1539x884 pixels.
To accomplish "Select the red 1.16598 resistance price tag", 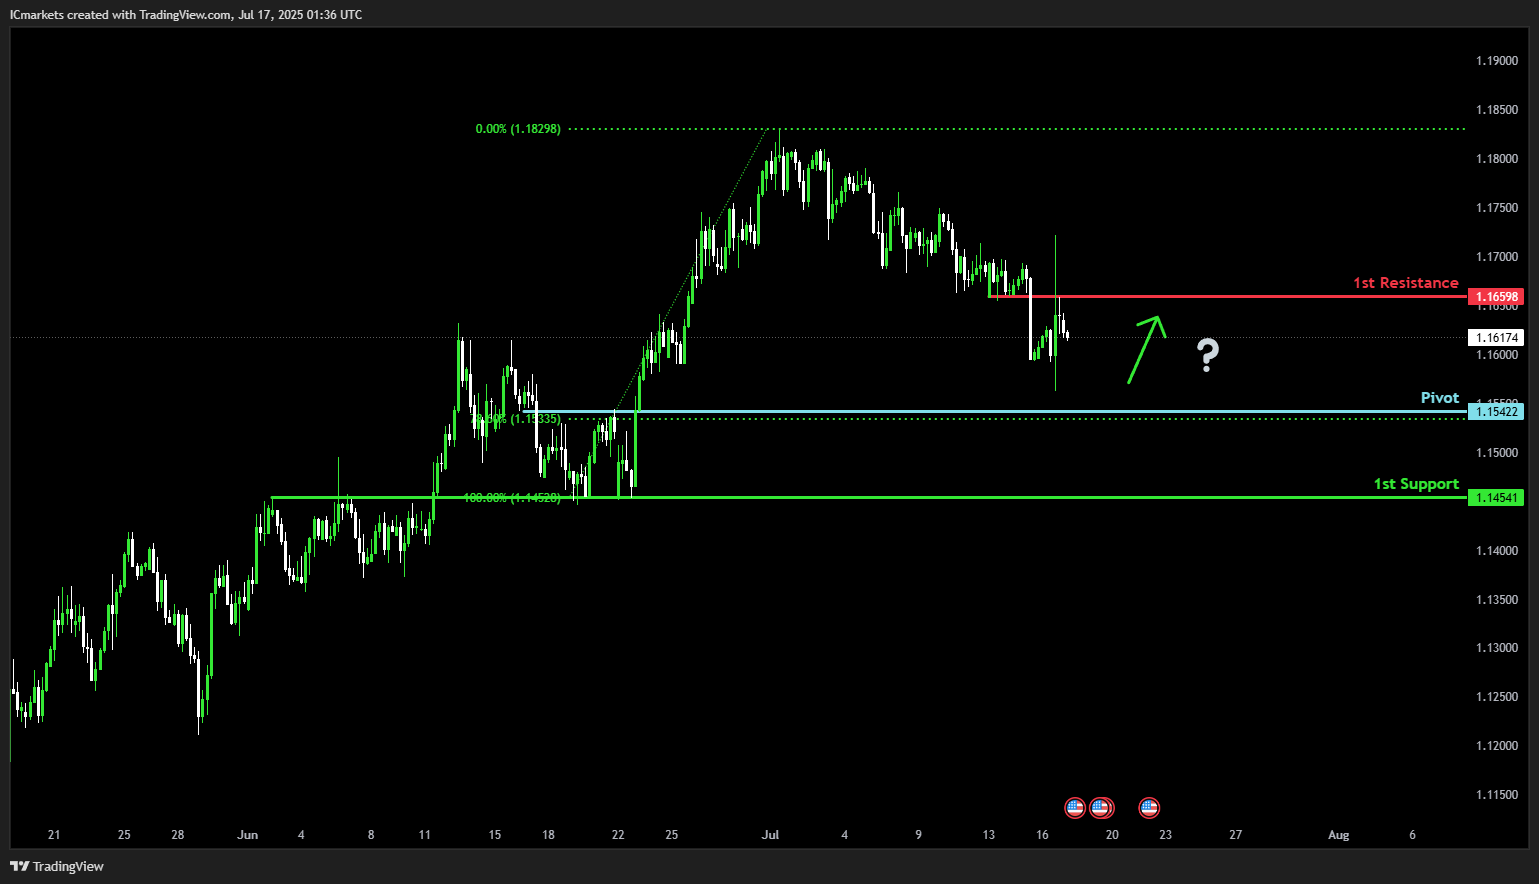I will (1496, 297).
